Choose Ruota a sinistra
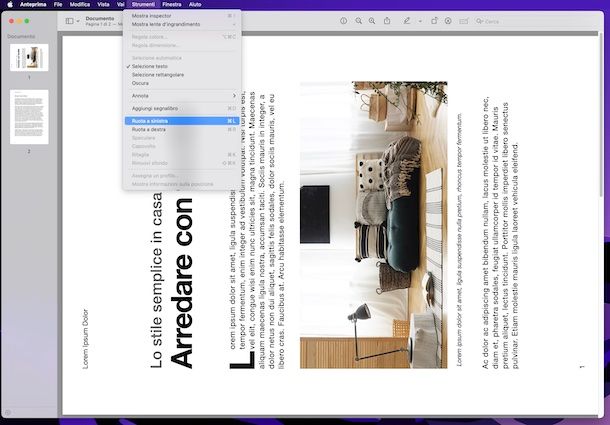The image size is (610, 425). [182, 121]
